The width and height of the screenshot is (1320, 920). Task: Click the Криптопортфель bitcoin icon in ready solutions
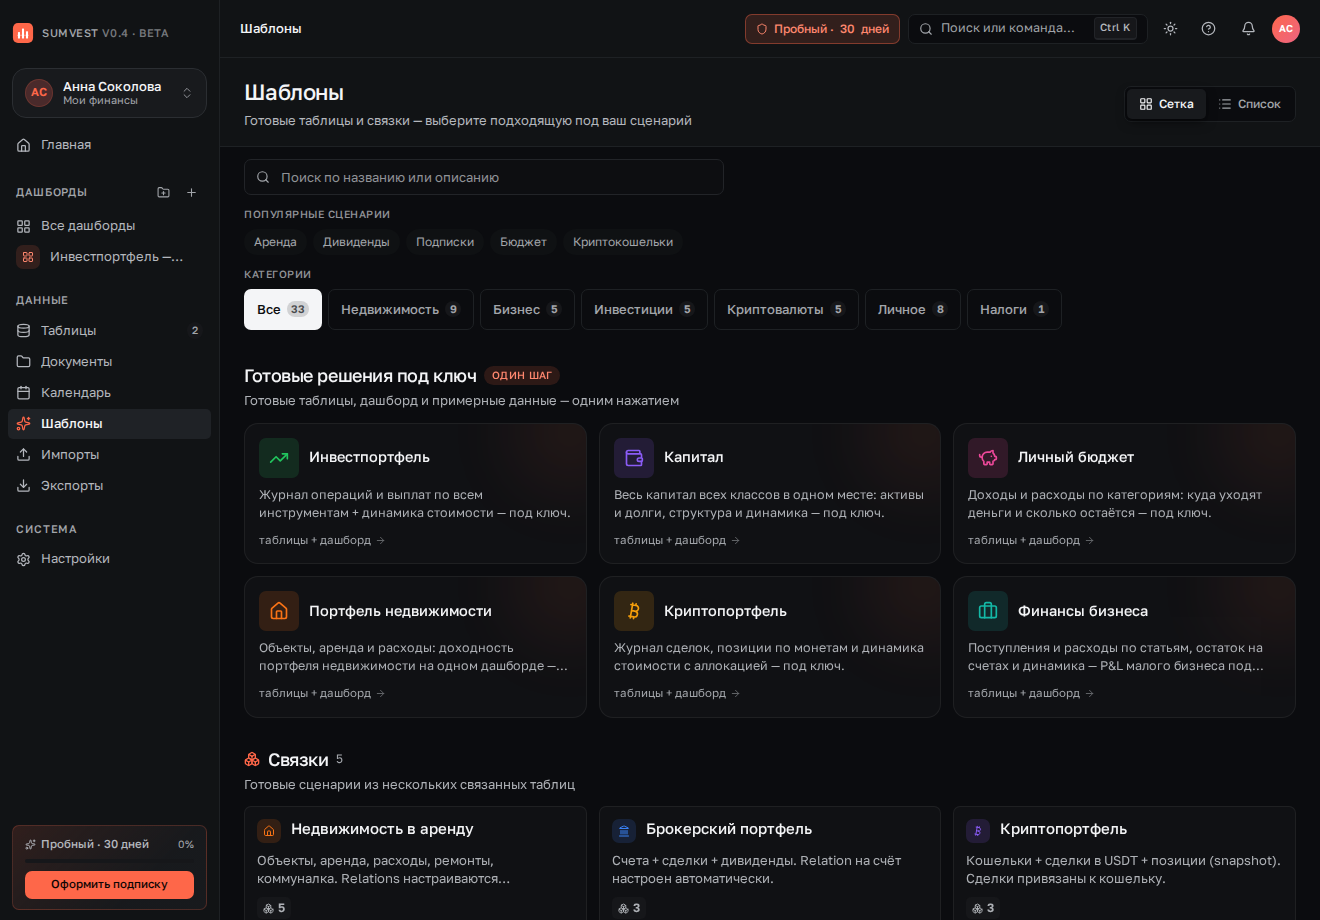(x=634, y=611)
